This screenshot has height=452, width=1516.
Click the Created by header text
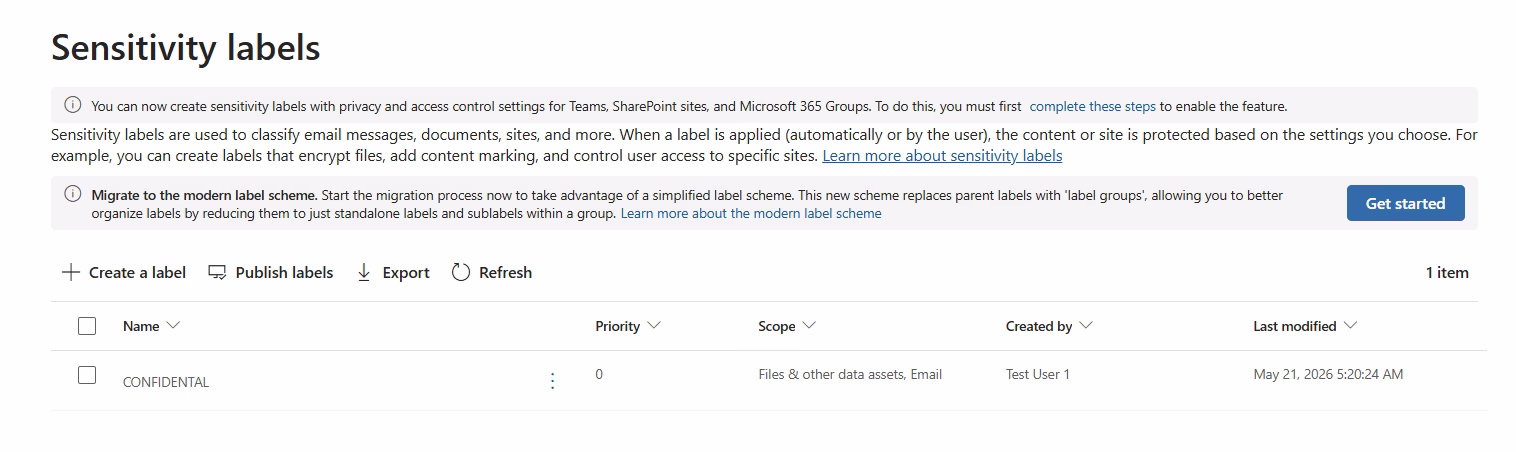coord(1039,326)
